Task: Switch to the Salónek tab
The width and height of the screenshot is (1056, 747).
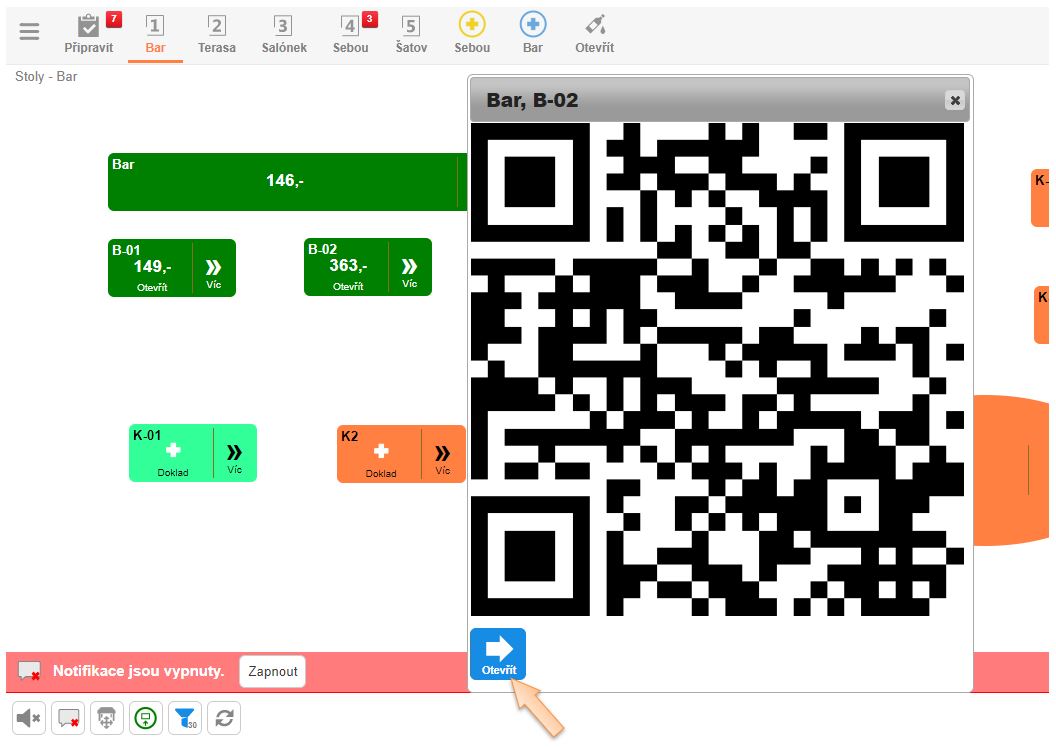Action: coord(284,33)
